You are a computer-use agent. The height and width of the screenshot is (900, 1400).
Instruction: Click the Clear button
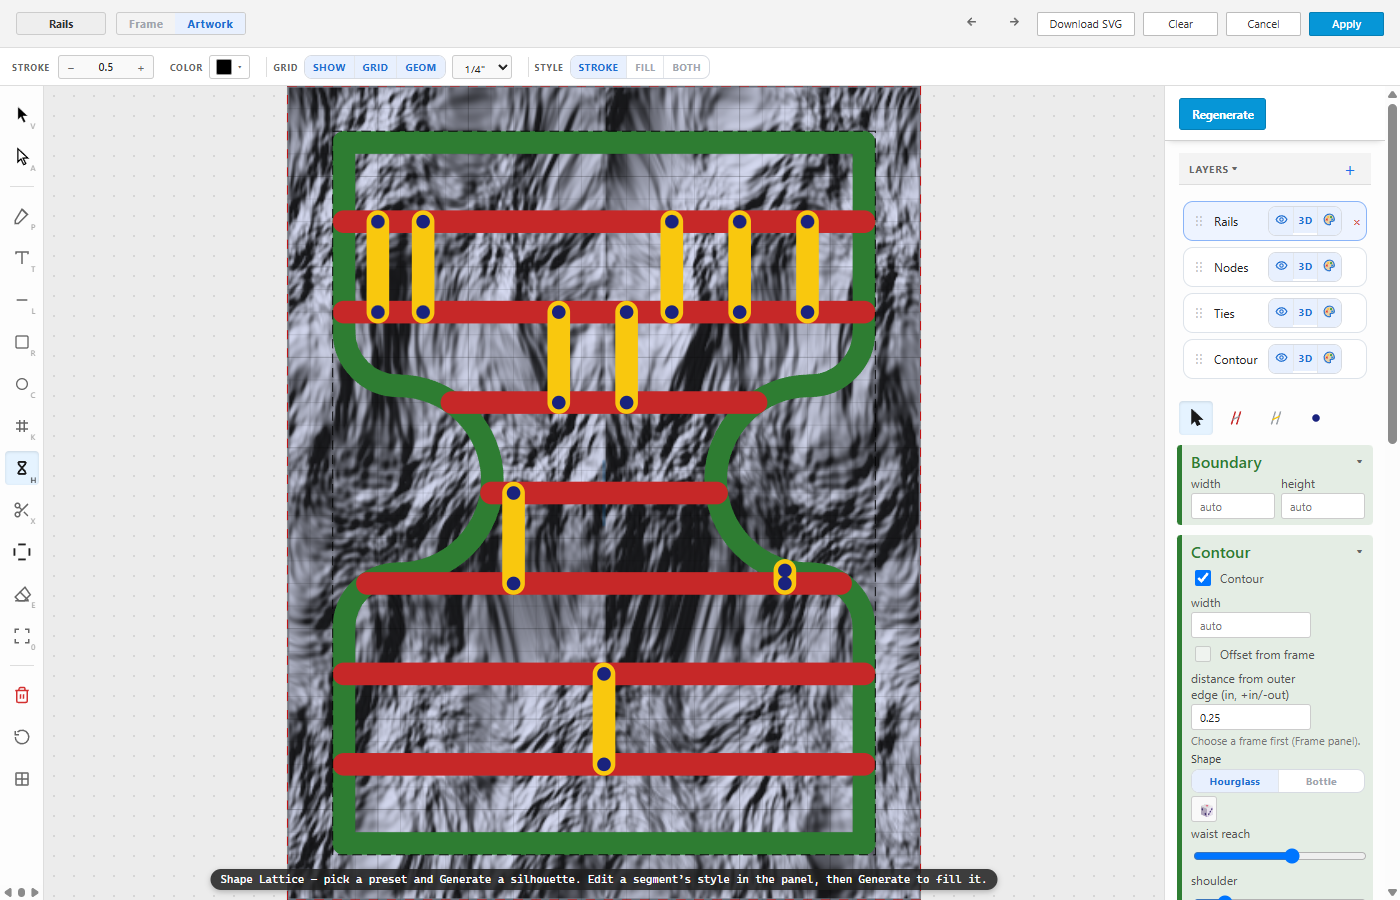click(x=1181, y=24)
